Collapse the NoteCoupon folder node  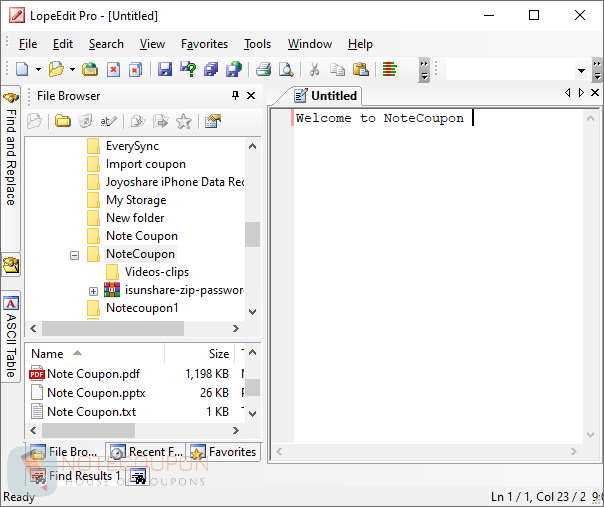[74, 255]
